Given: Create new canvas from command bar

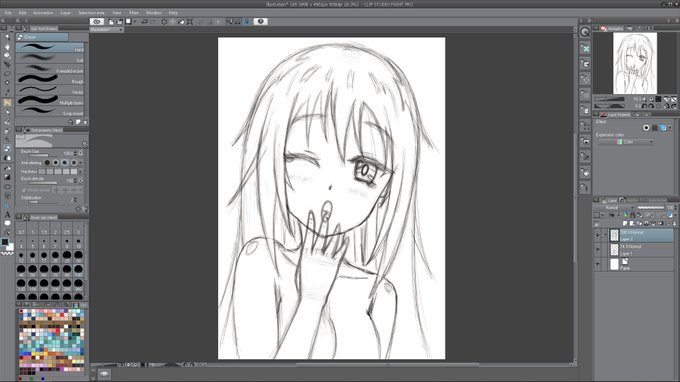Looking at the screenshot, I should (x=111, y=22).
